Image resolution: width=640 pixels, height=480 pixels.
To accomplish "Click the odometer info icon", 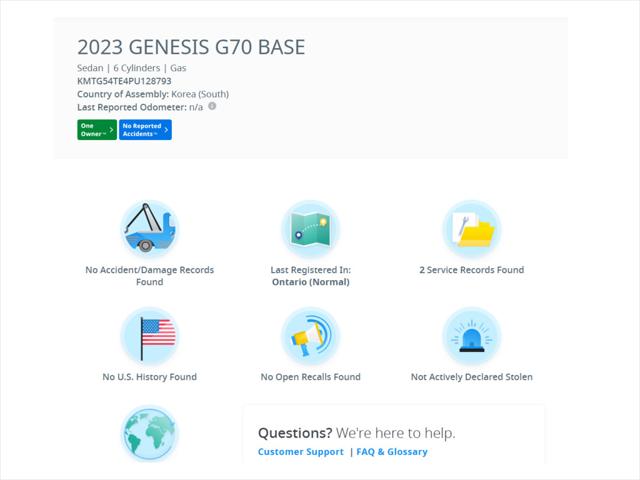I will pos(212,106).
